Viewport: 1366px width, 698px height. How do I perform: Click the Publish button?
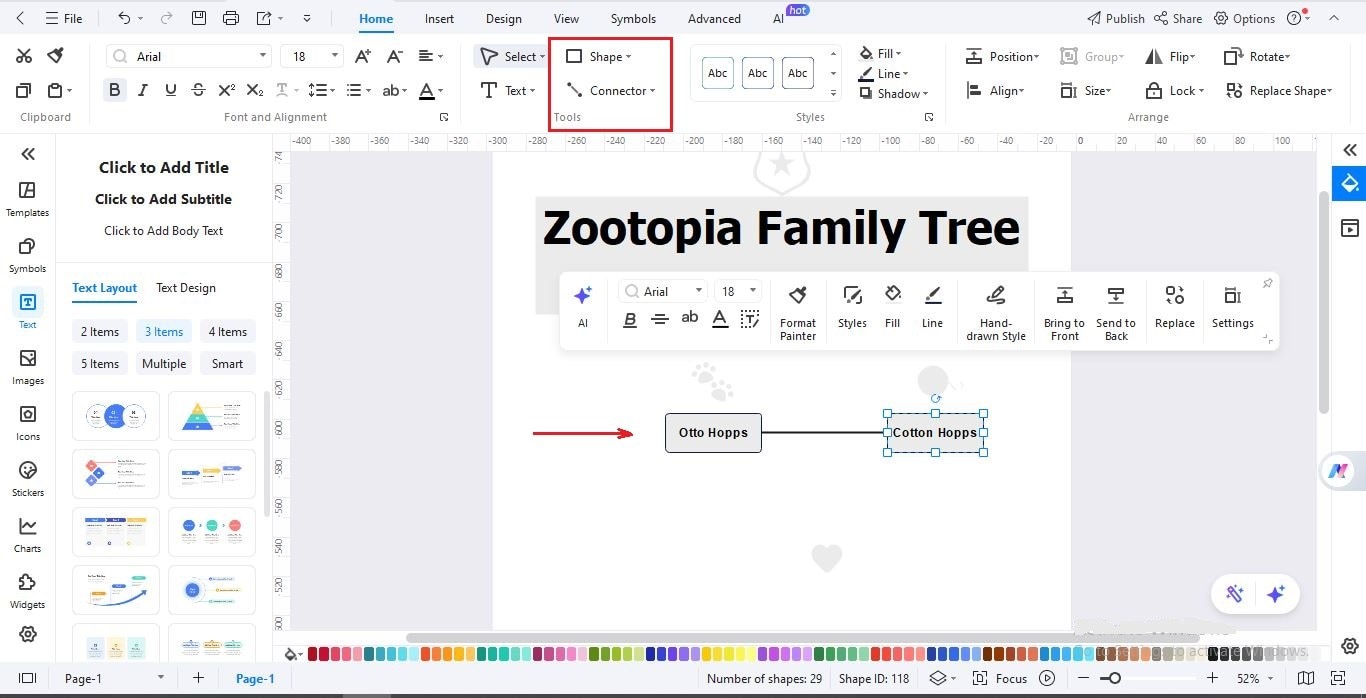[1115, 18]
